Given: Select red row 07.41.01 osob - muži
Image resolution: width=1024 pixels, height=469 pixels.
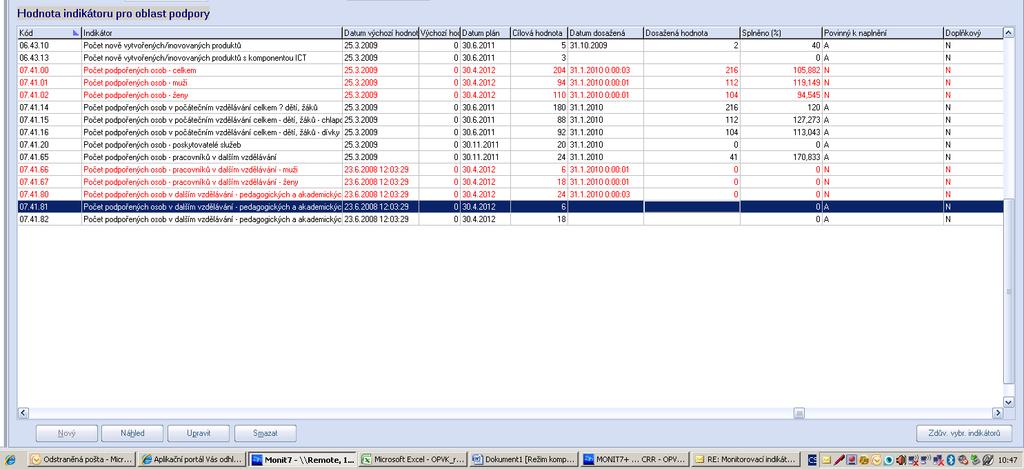Looking at the screenshot, I should pyautogui.click(x=510, y=82).
